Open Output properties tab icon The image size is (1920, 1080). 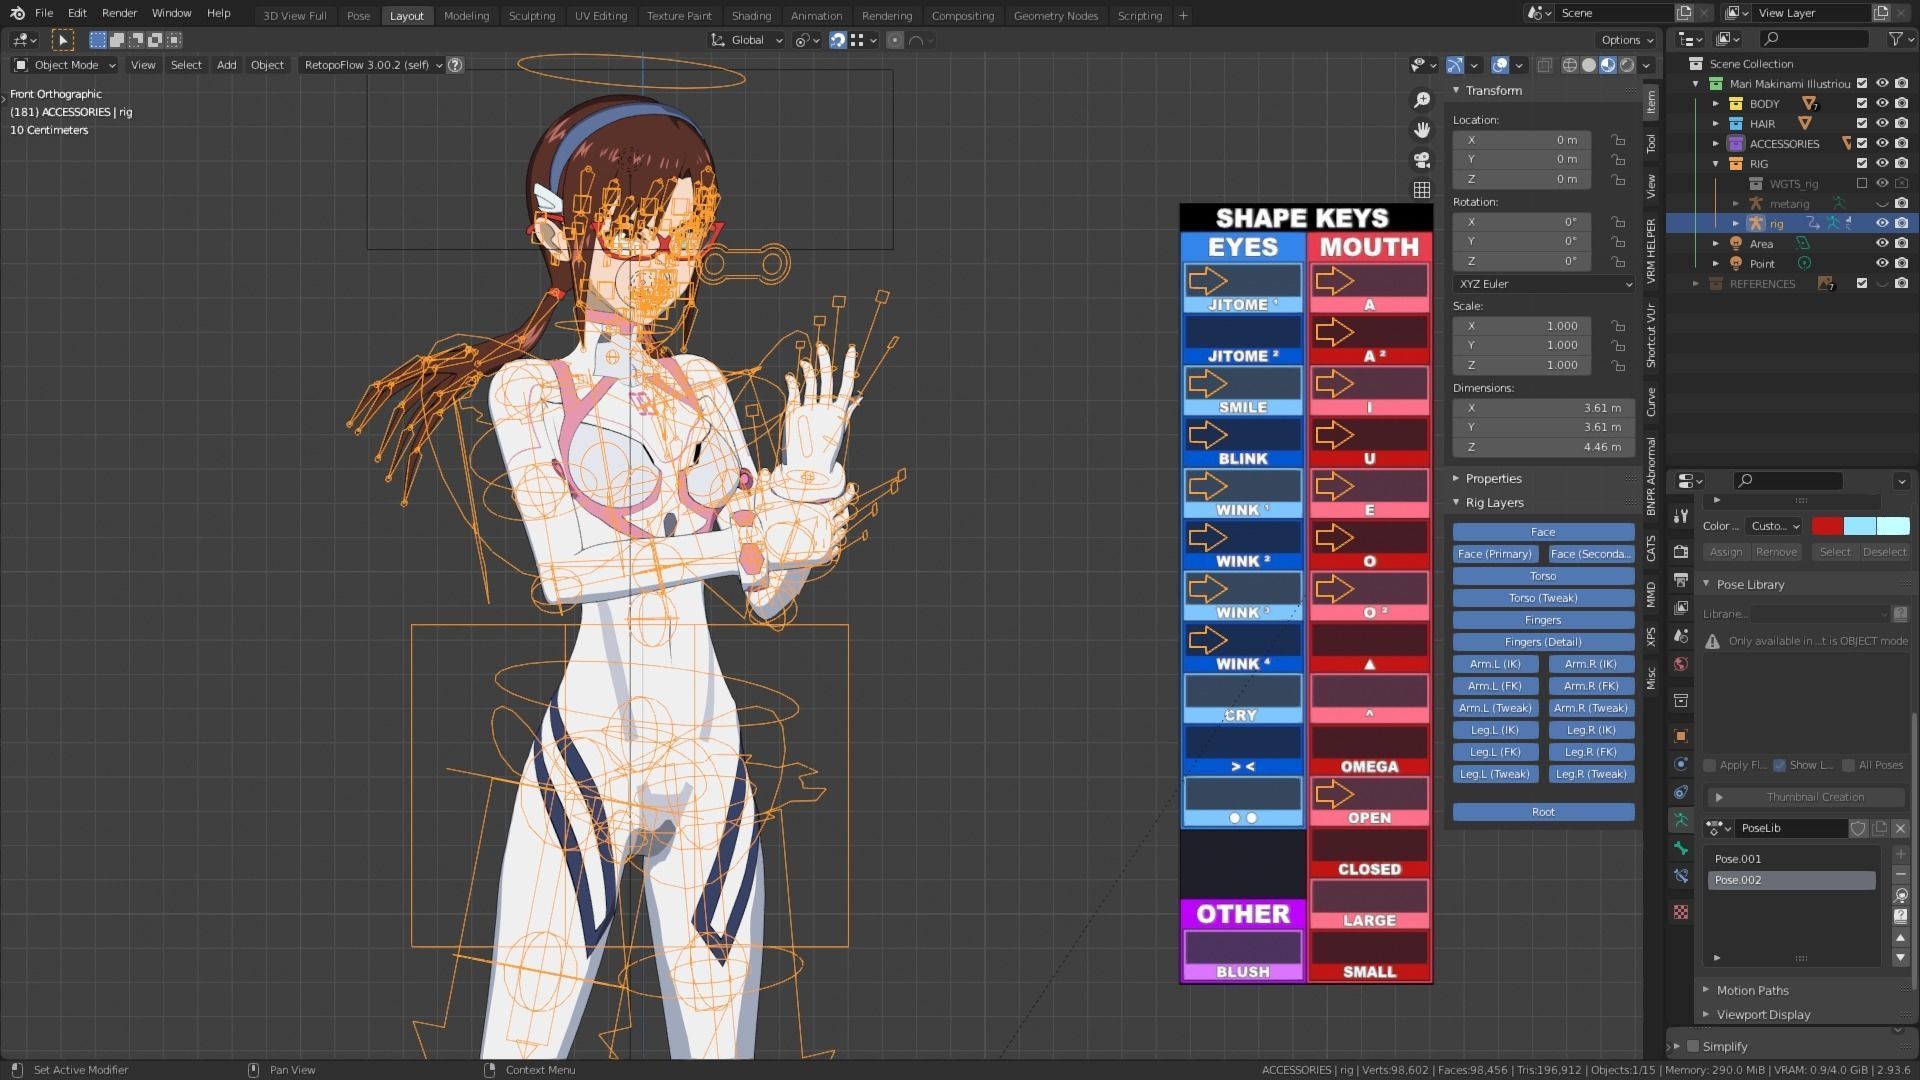pyautogui.click(x=1681, y=580)
